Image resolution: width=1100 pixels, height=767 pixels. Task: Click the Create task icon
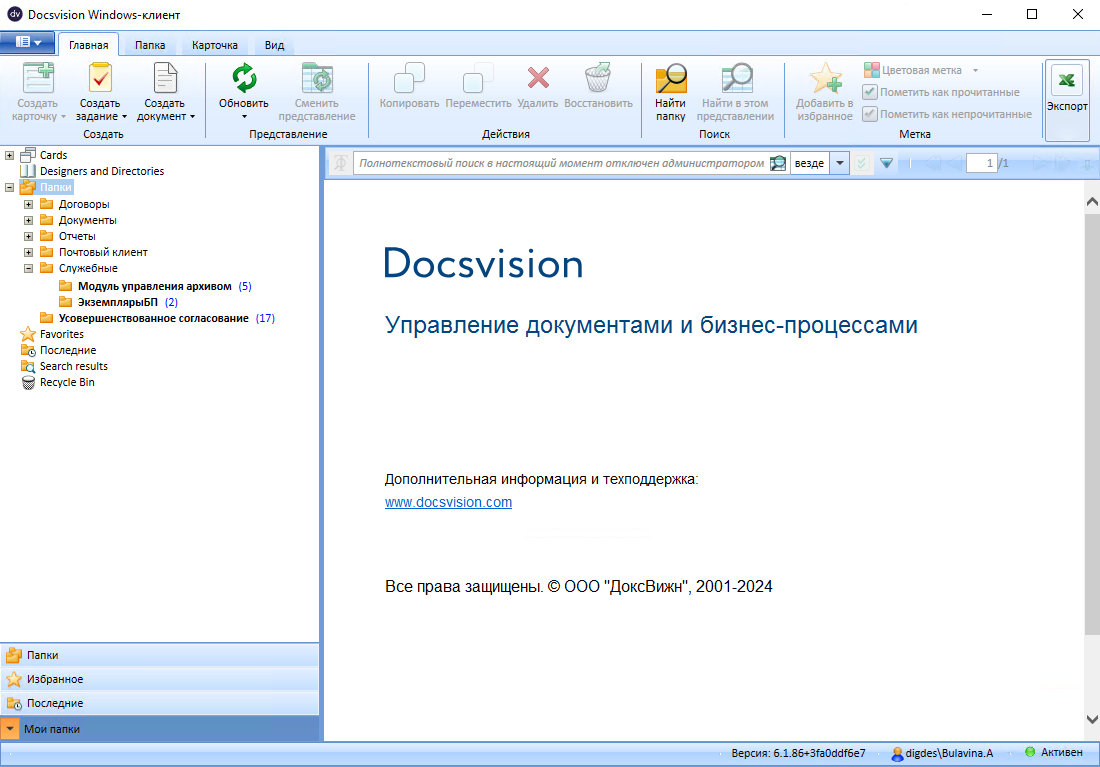click(x=100, y=79)
